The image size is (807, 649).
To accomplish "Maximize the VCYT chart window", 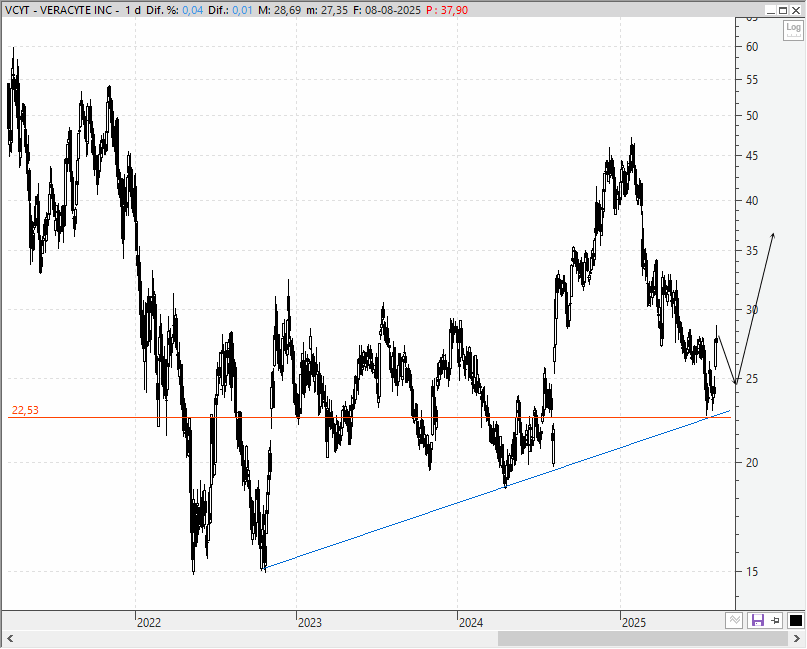I will (x=783, y=10).
